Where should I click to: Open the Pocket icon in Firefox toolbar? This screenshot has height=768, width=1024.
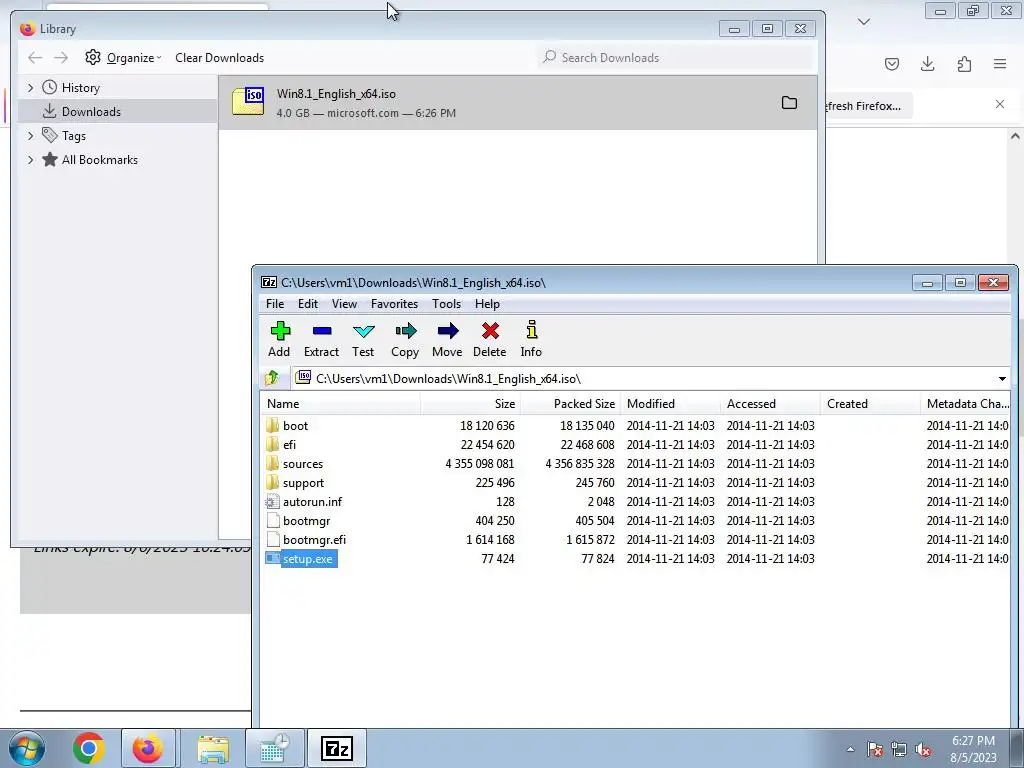[x=892, y=63]
